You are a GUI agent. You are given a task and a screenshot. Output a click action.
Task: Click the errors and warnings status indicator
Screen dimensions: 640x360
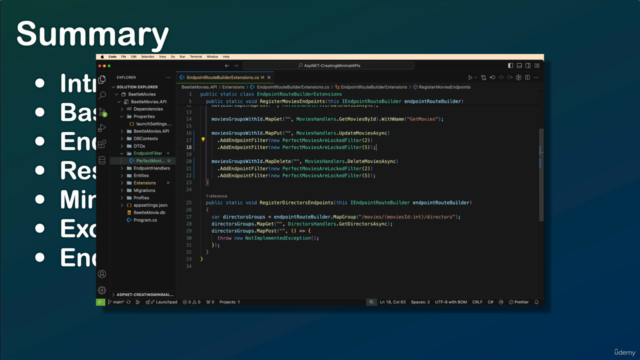click(192, 302)
